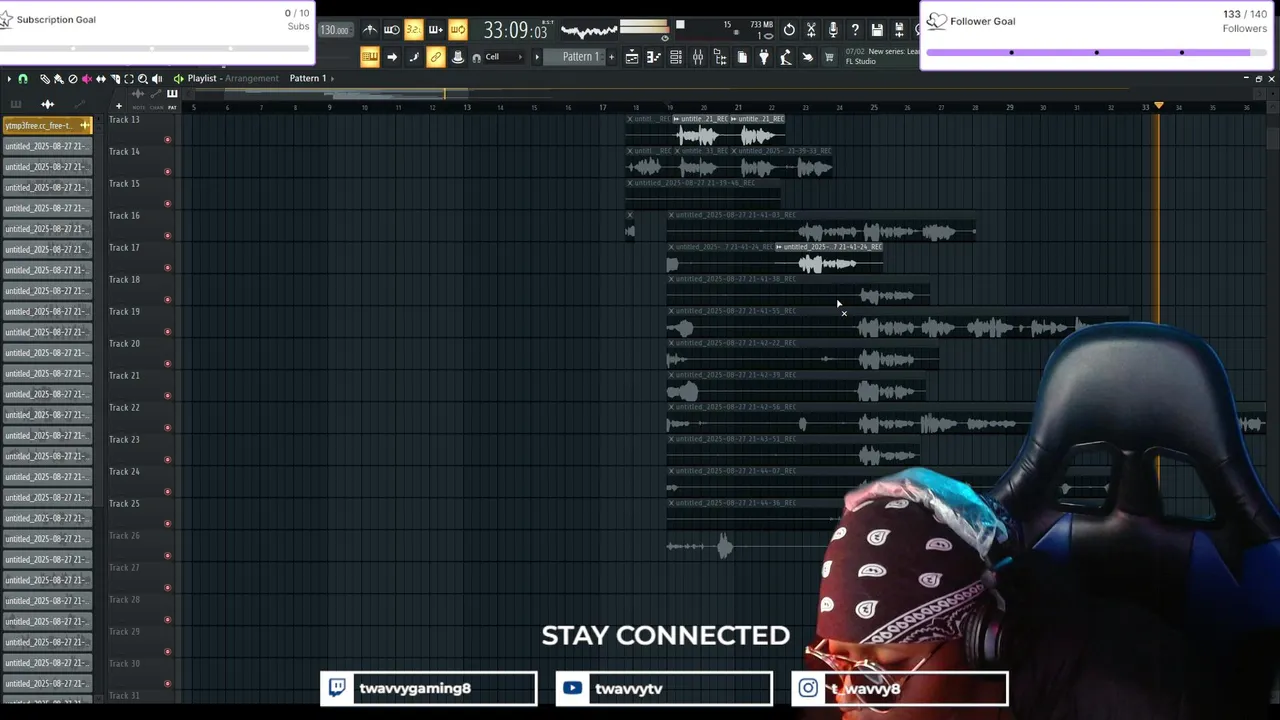This screenshot has width=1280, height=720.
Task: Select Track 18 header label
Action: (124, 280)
